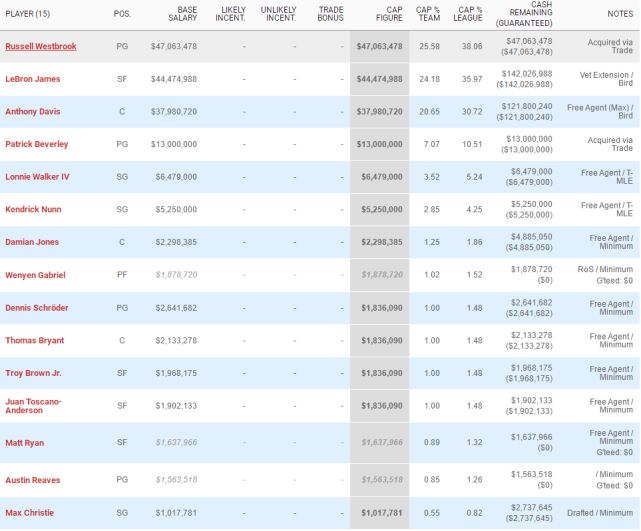
Task: Select Lonnie Walker IV cap % team 3.52
Action: [432, 177]
